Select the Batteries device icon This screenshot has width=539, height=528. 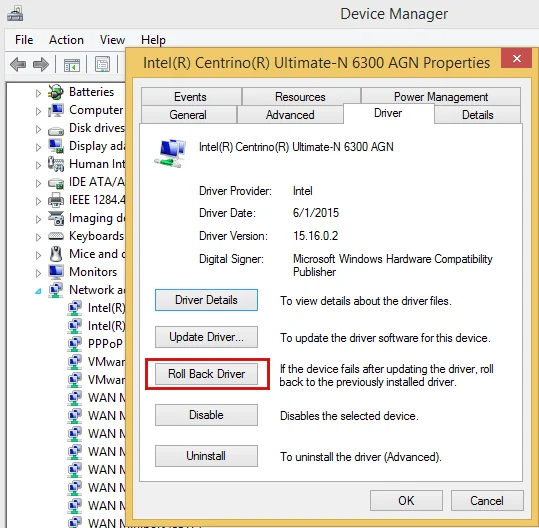coord(56,92)
